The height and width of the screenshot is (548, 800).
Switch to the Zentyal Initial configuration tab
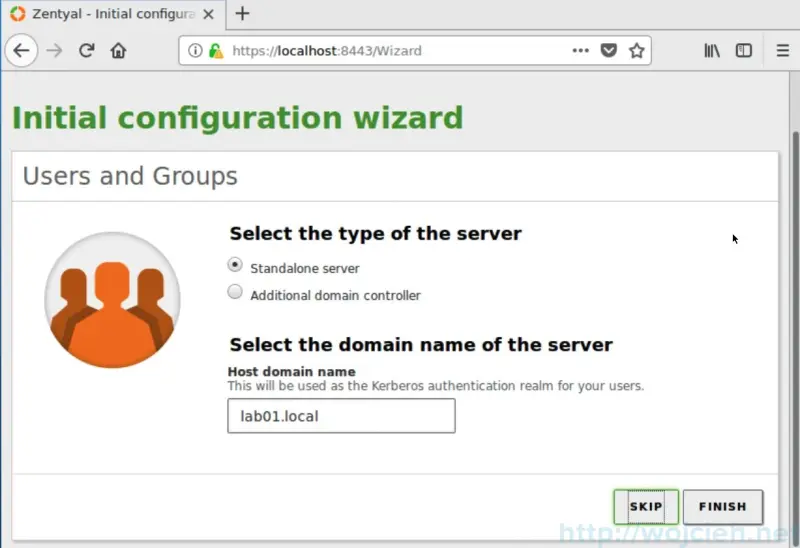pos(110,14)
